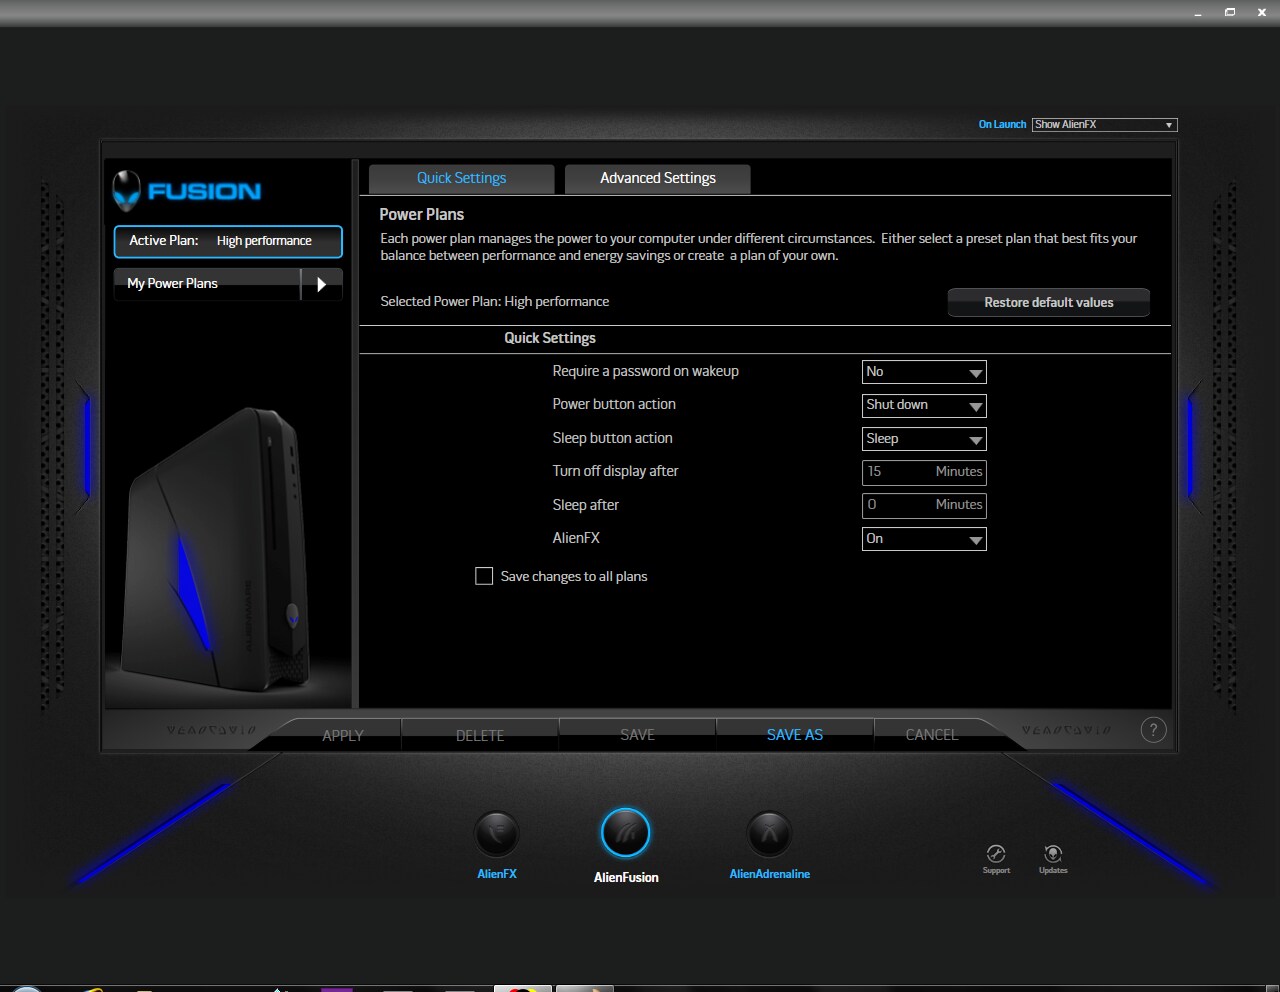Open Require a password on wakeup dropdown
This screenshot has width=1280, height=992.
pos(924,372)
